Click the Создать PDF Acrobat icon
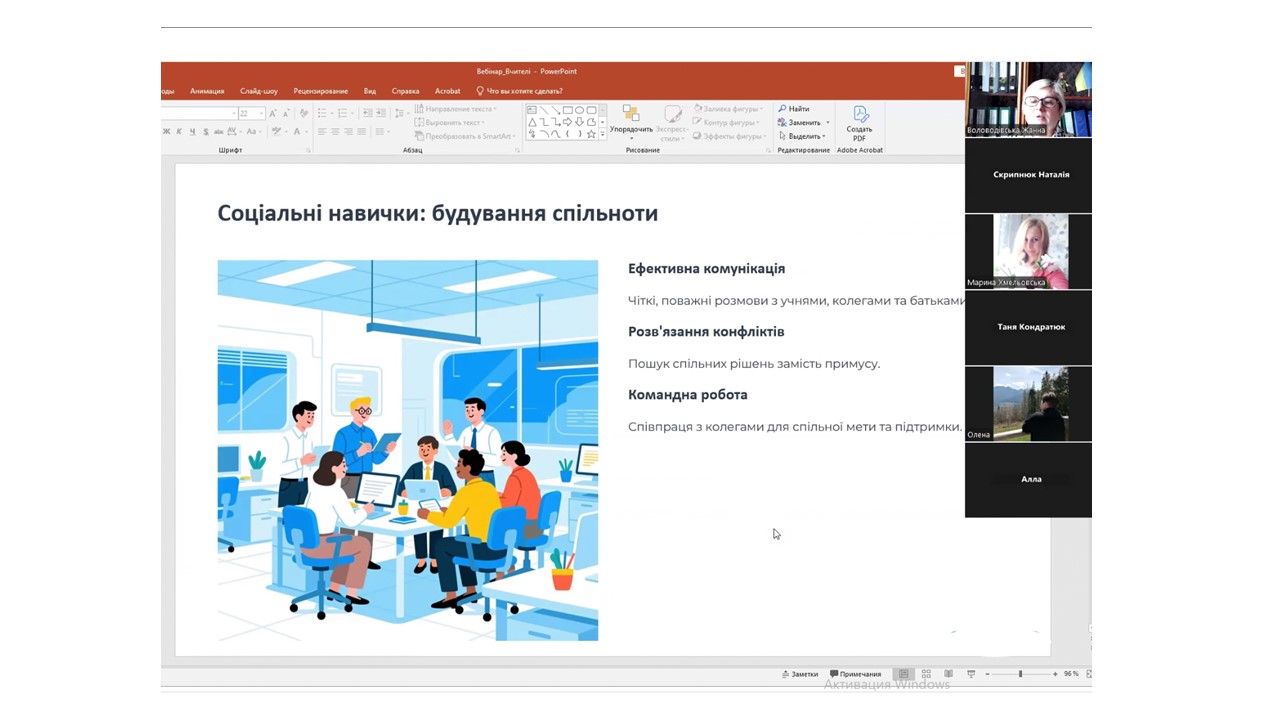This screenshot has height=720, width=1280. coord(859,122)
